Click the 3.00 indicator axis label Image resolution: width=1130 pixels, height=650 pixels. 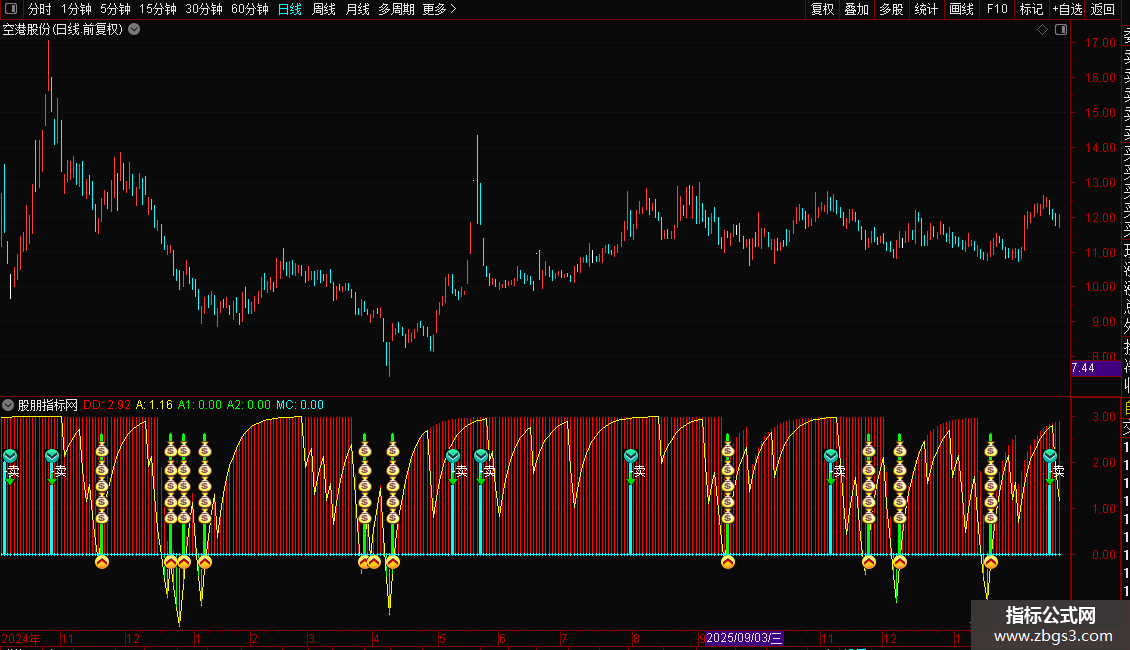[1104, 417]
